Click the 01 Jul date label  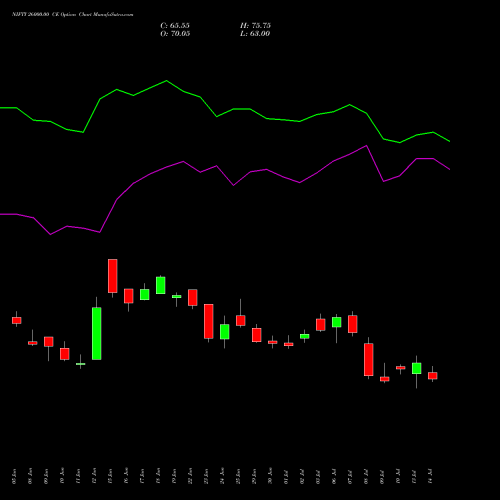(286, 476)
